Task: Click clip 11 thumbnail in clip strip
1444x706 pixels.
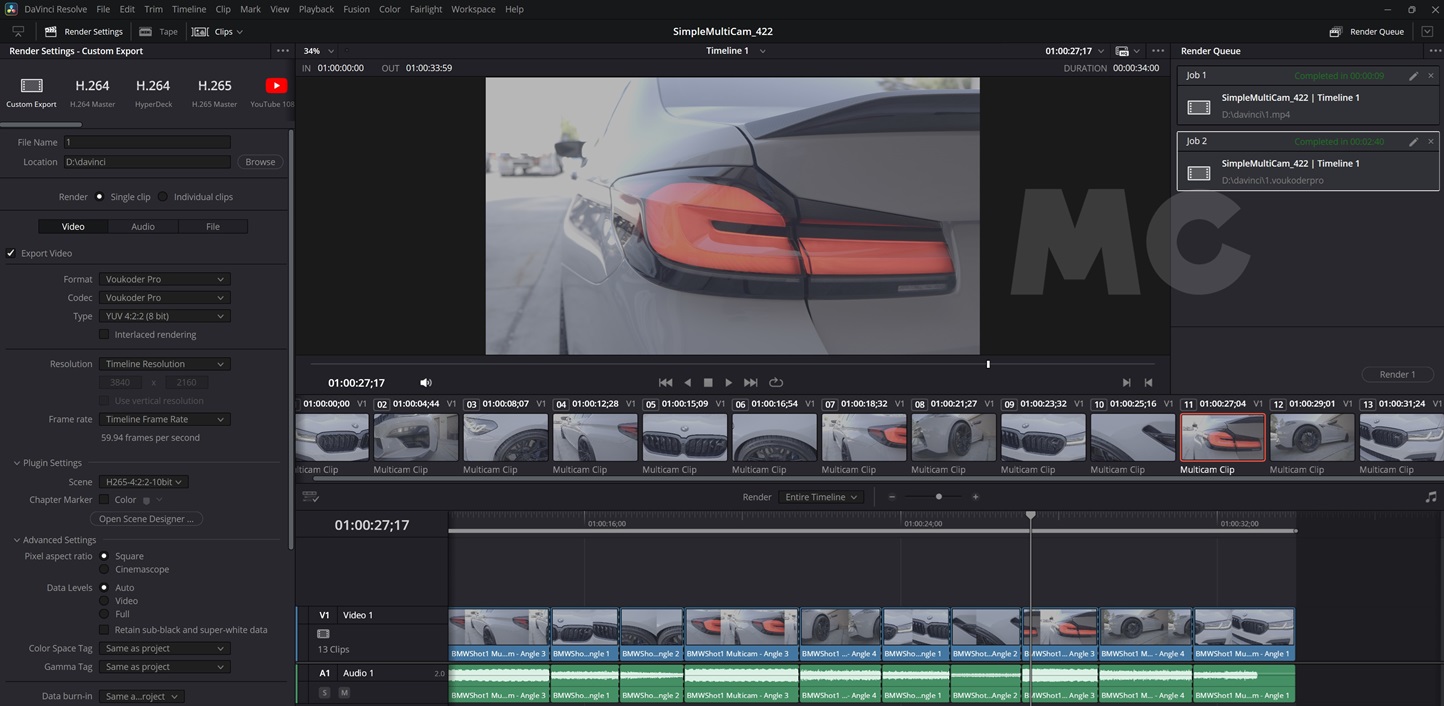Action: click(1222, 438)
